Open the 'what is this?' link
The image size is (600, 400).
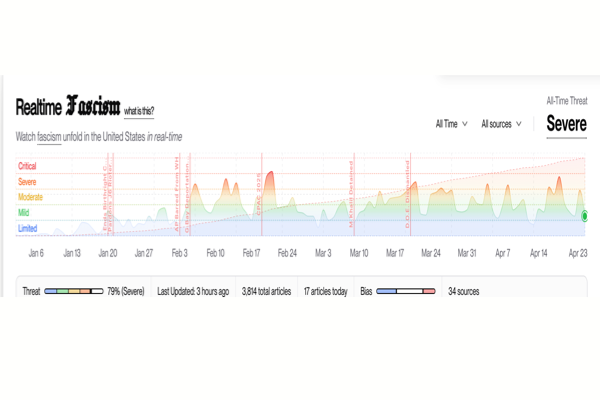click(139, 110)
